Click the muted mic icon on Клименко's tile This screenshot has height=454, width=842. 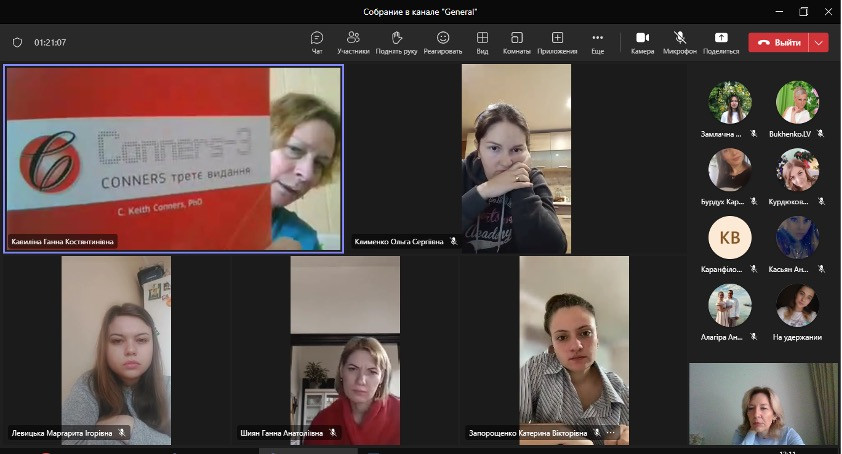[453, 241]
